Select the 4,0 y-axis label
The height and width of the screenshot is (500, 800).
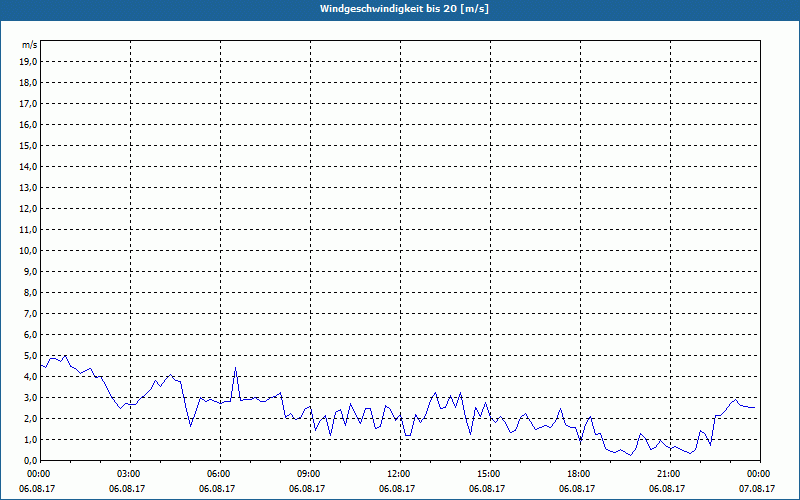coord(30,377)
